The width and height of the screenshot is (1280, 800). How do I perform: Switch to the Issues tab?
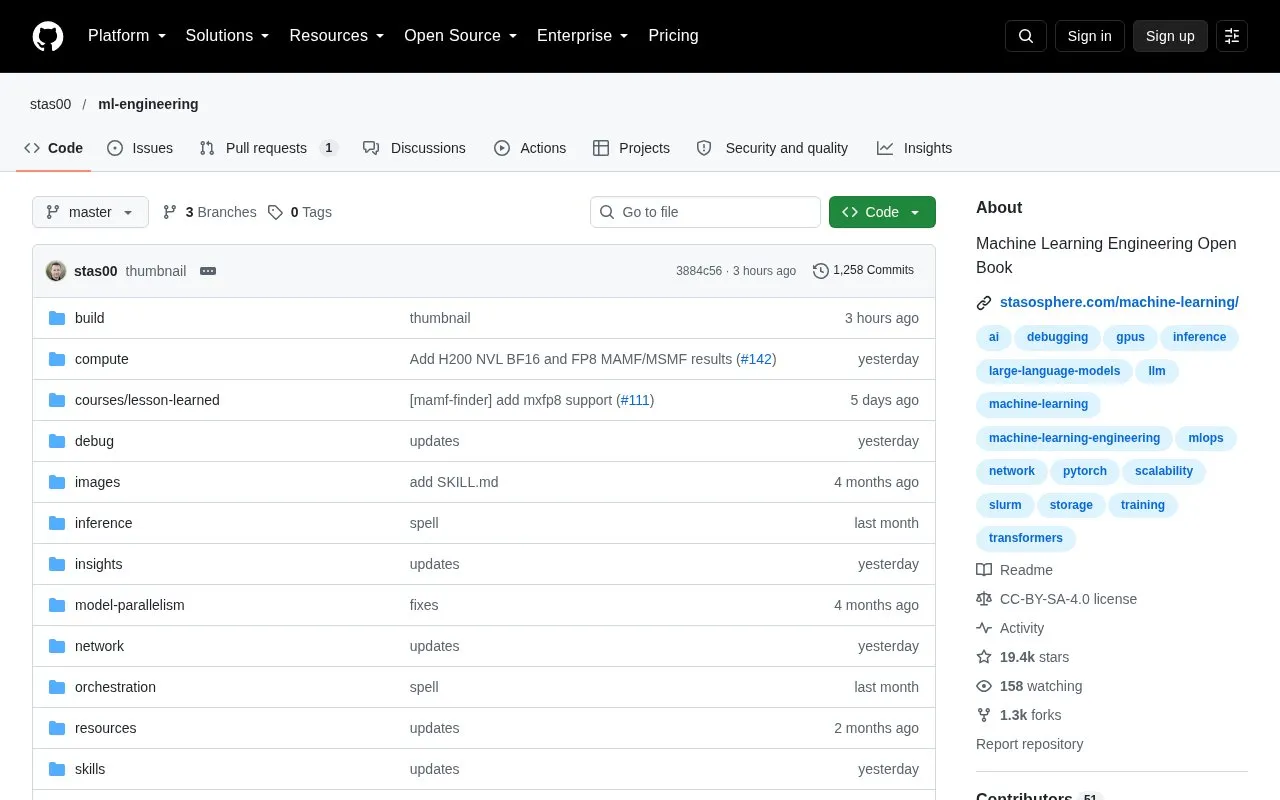pyautogui.click(x=140, y=148)
